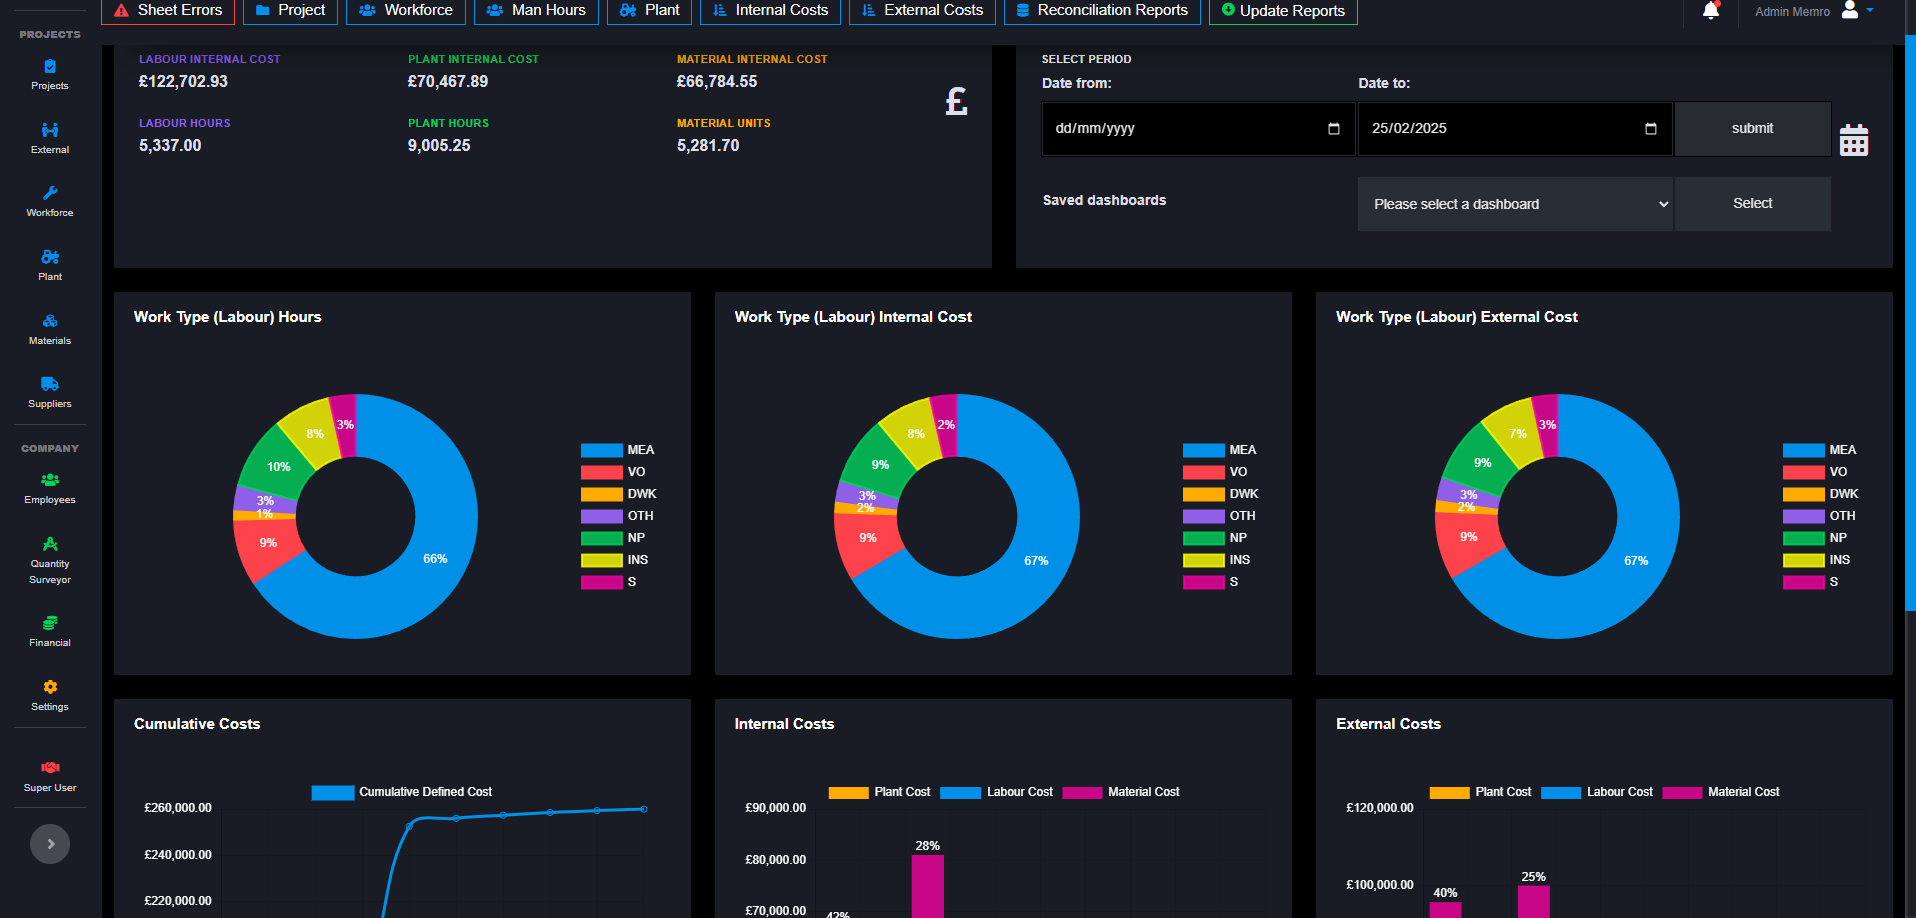Click 66% MEA slice in Labour Hours donut
Image resolution: width=1916 pixels, height=918 pixels.
[435, 558]
